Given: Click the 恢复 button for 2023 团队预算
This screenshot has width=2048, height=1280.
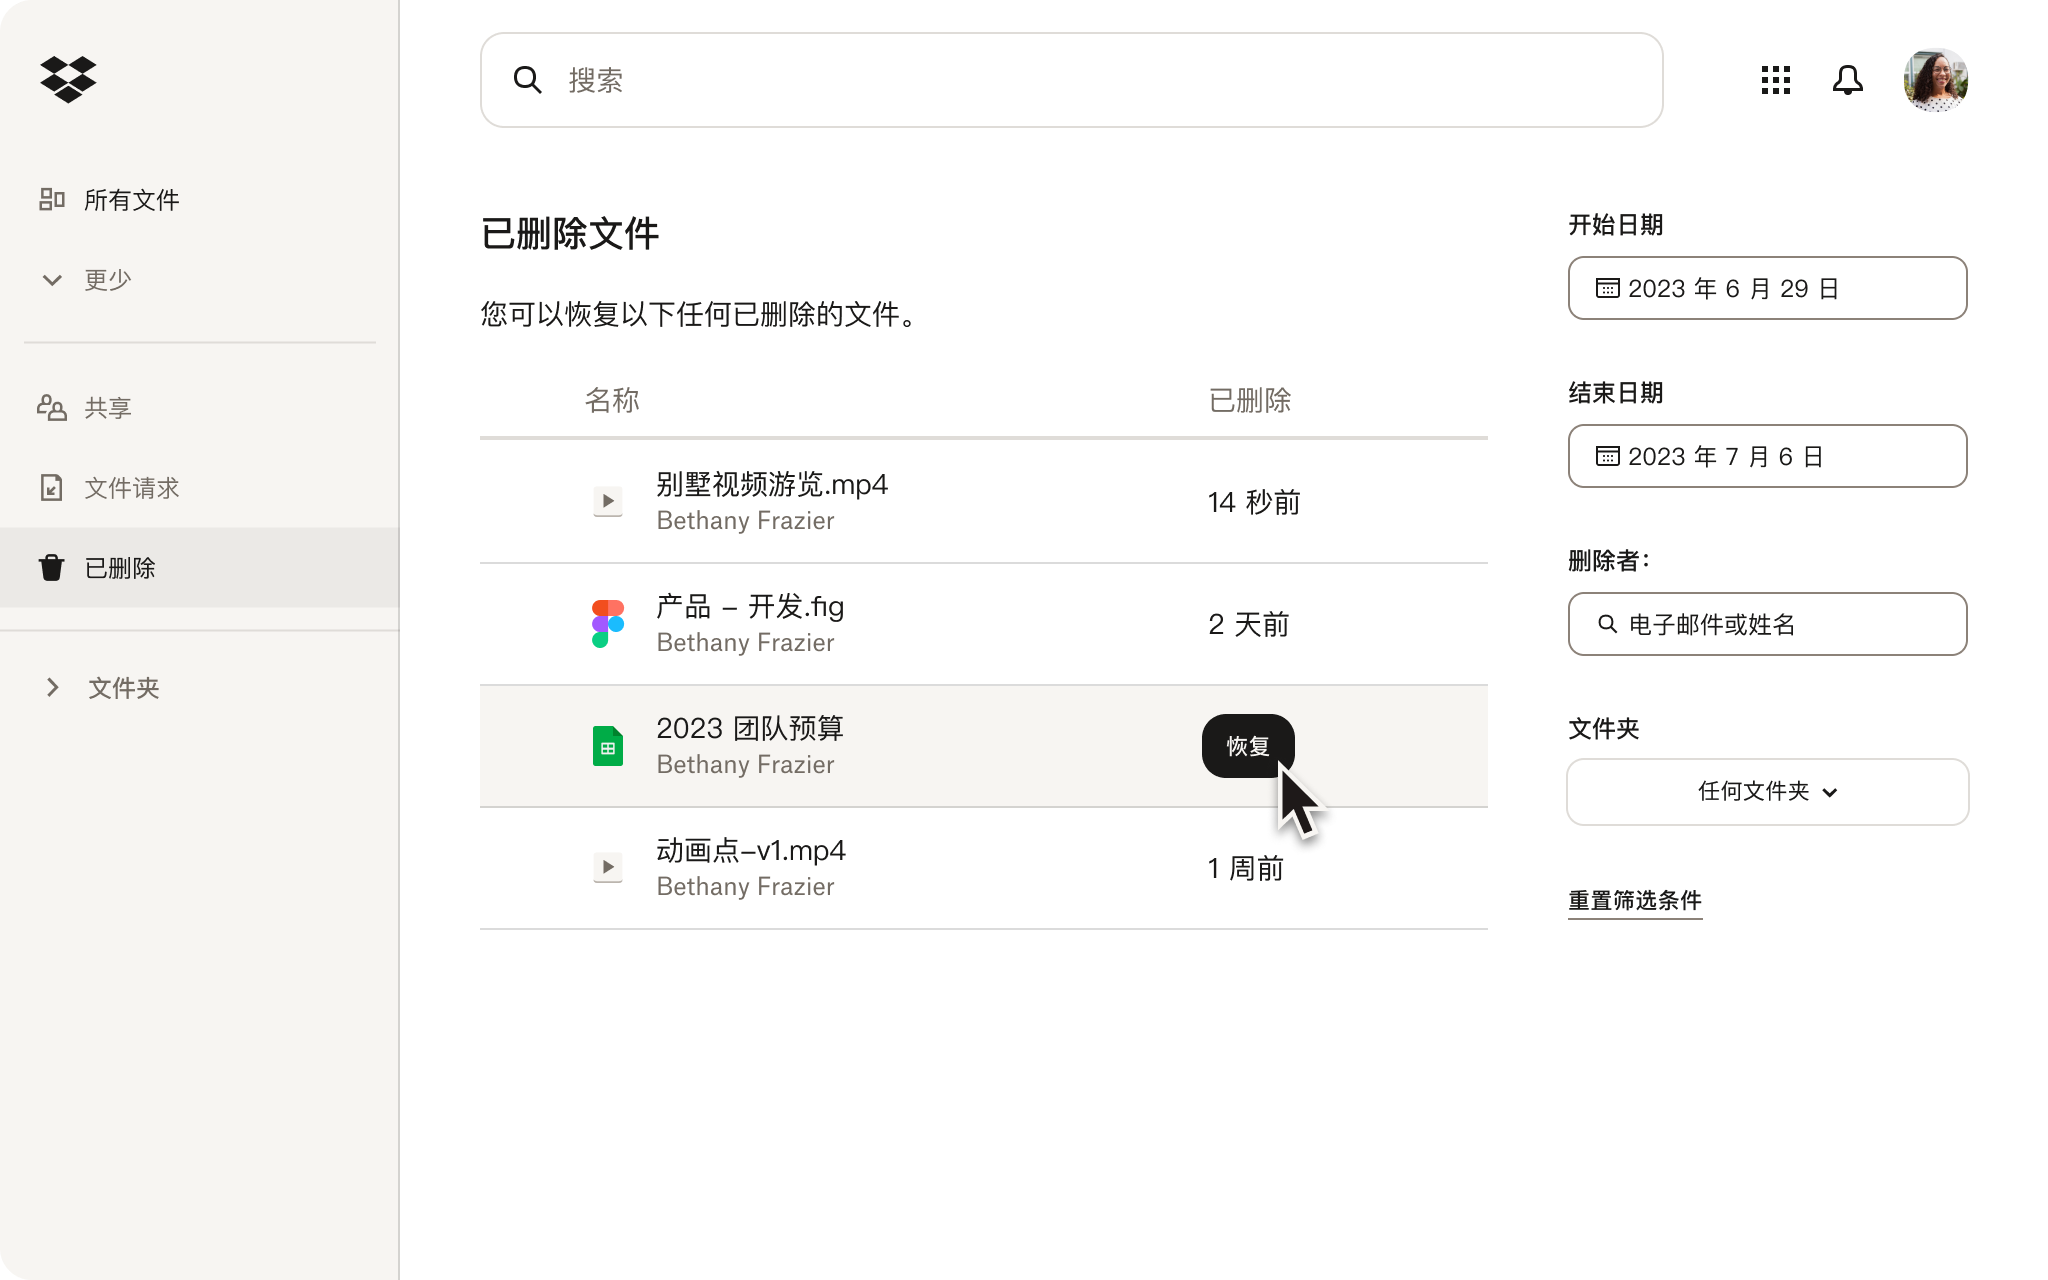Looking at the screenshot, I should [1248, 746].
